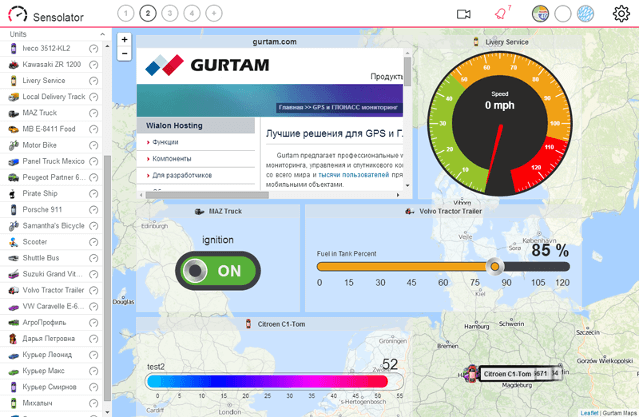Open the Компоненты link in Gurtam page
Screen dimensions: 639x417
pos(172,158)
